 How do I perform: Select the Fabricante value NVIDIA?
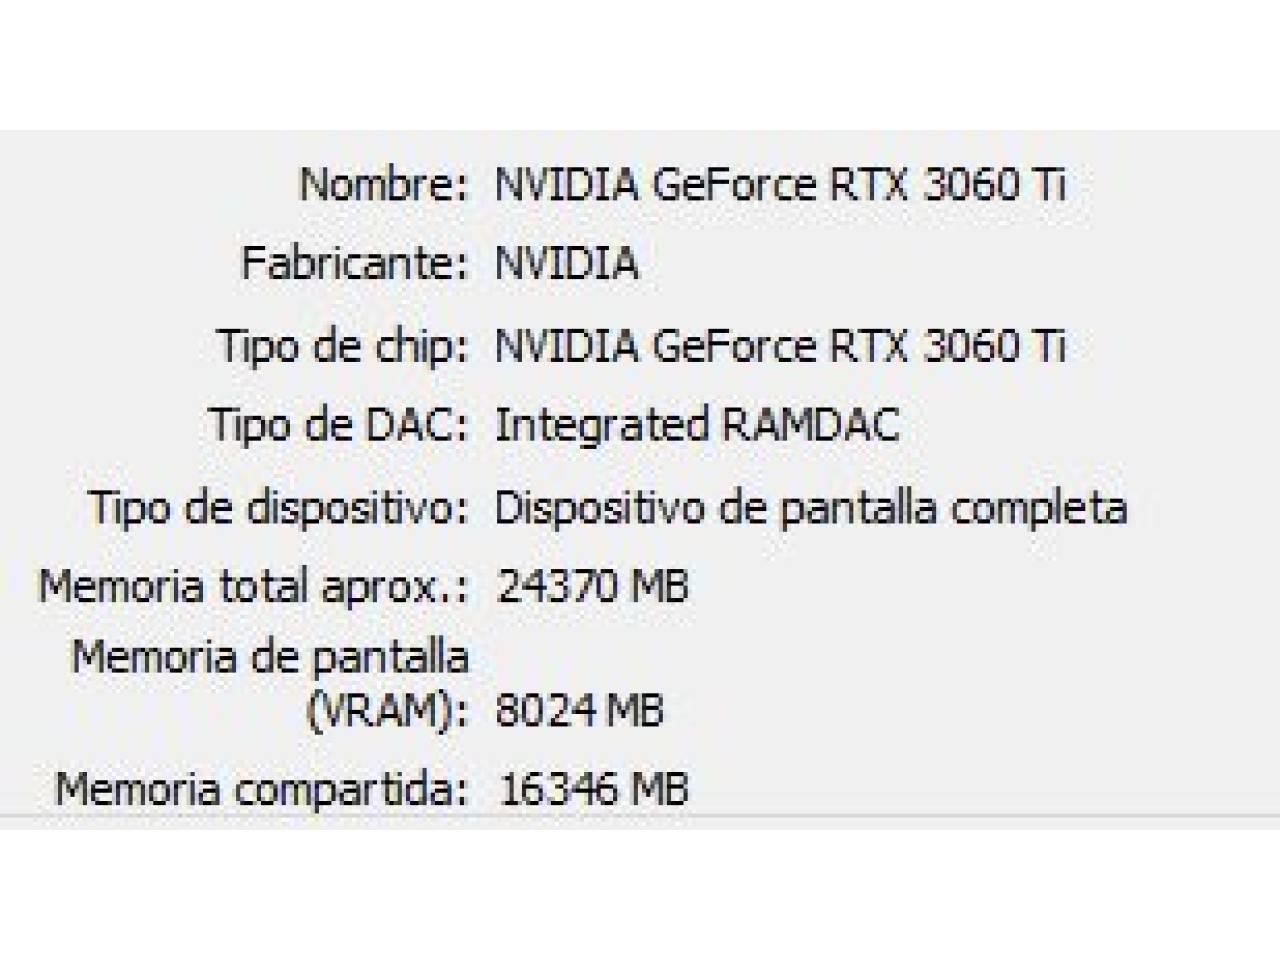click(x=567, y=264)
